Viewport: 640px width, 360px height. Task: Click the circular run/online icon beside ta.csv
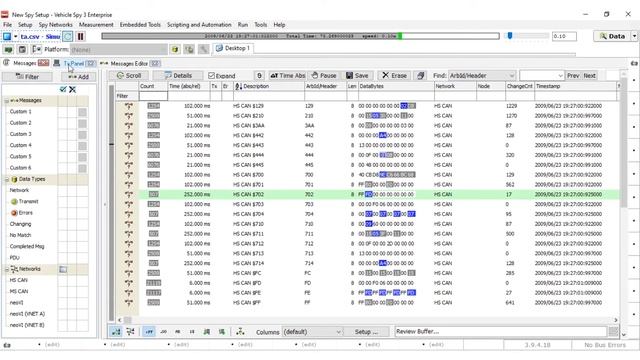point(68,36)
